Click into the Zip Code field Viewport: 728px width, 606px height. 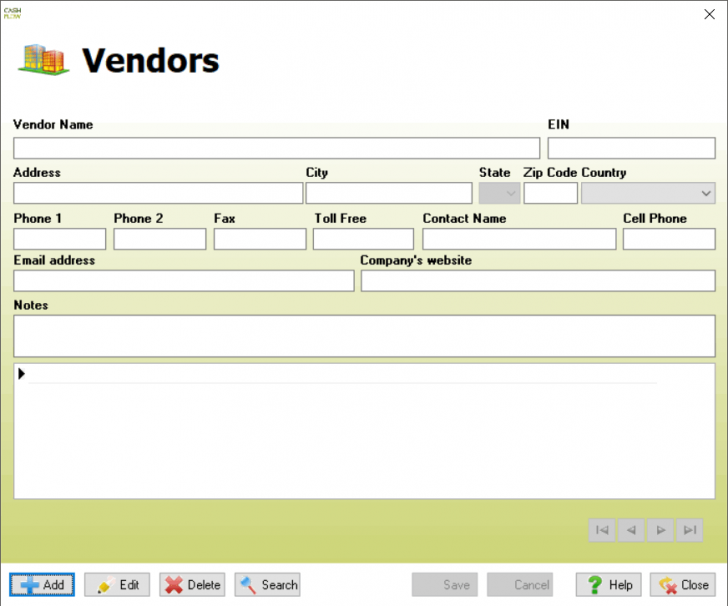(551, 193)
